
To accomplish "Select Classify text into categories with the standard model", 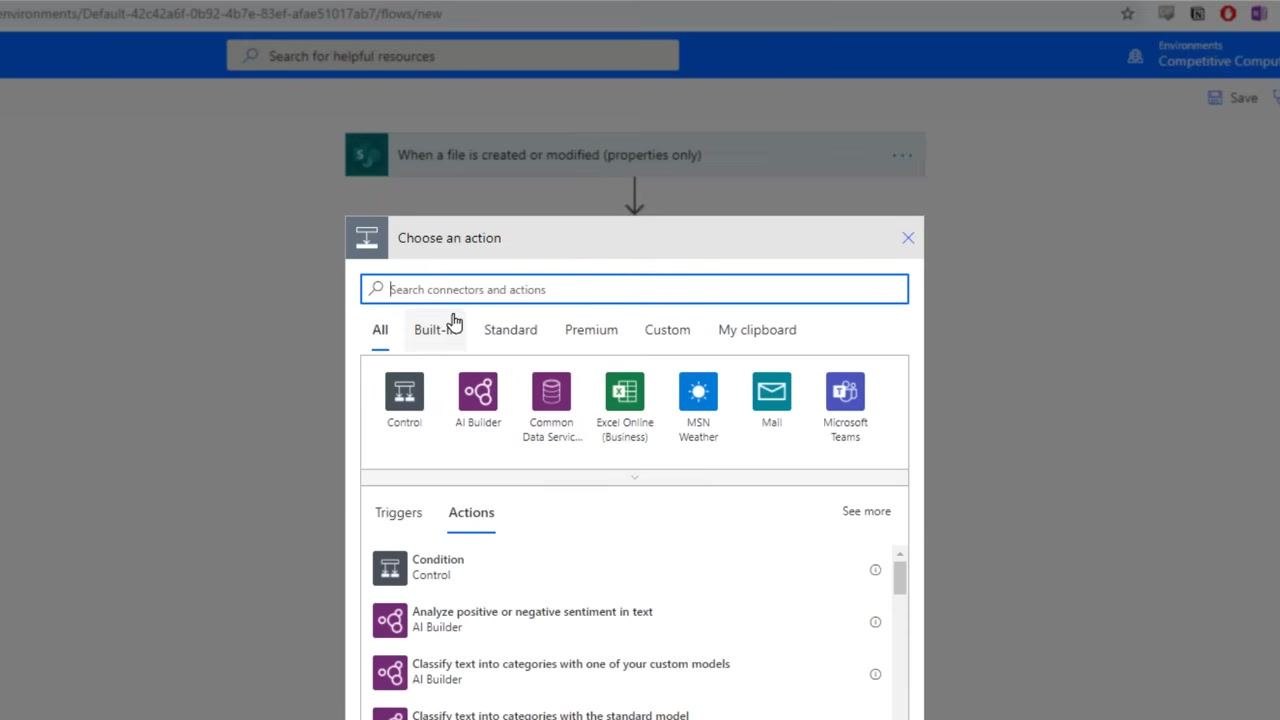I will point(628,712).
